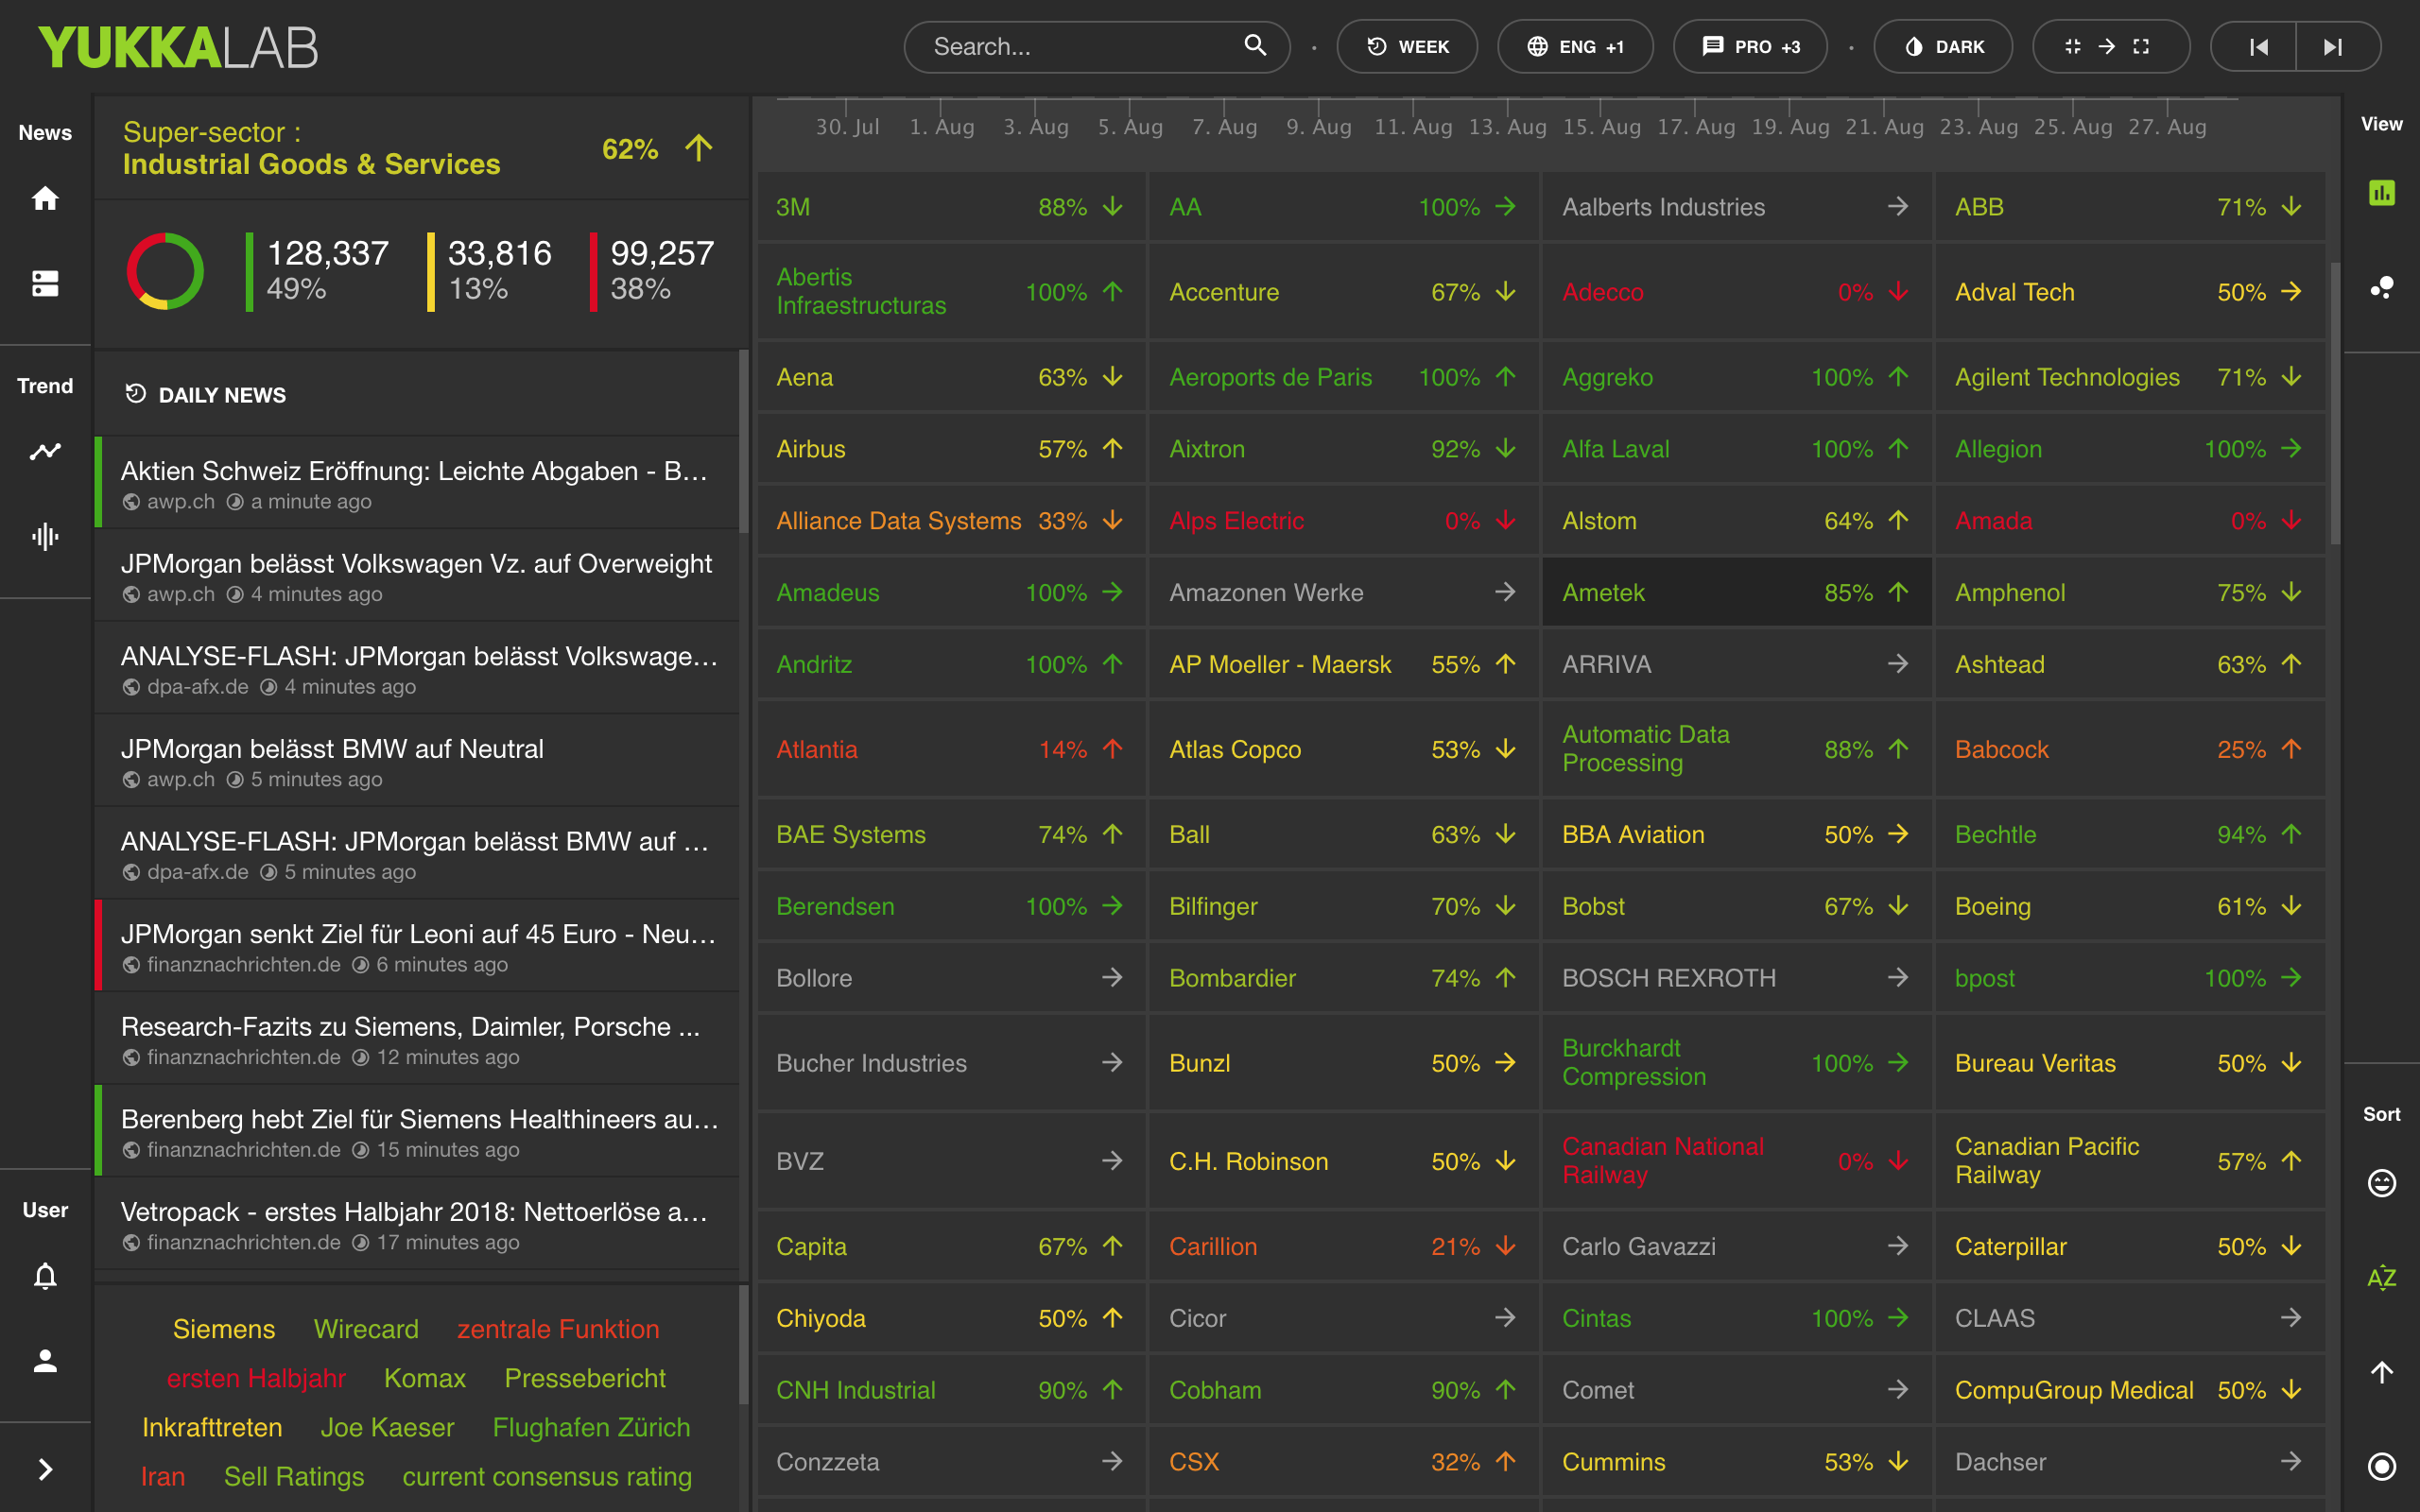Screen dimensions: 2420x1512
Task: Select the Joe Kaeser tag
Action: [387, 1427]
